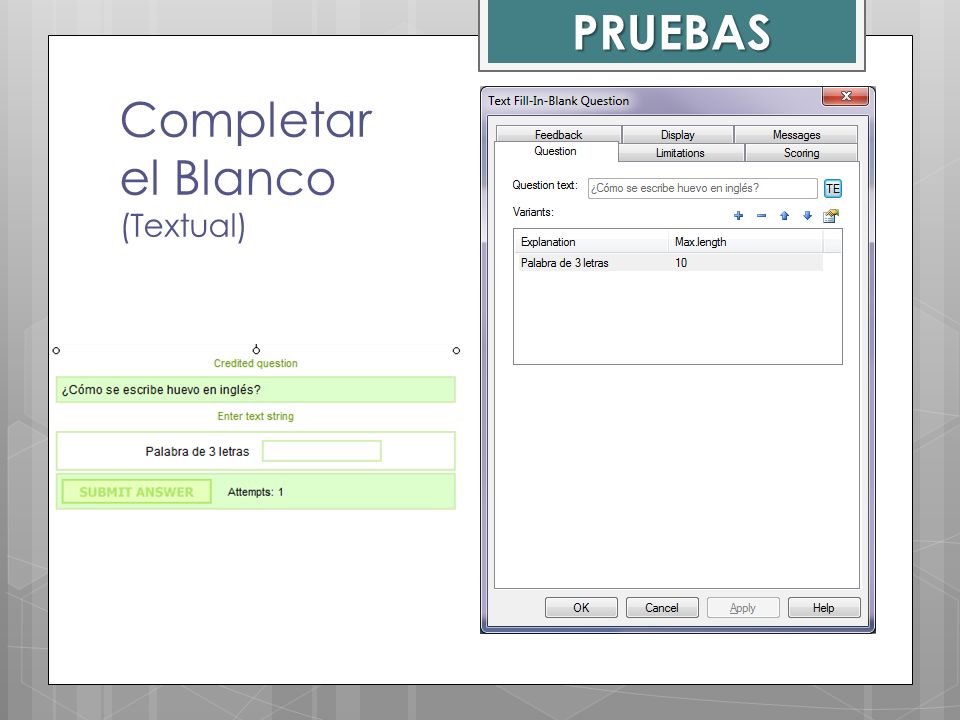
Task: Open text editor TE button
Action: [833, 189]
